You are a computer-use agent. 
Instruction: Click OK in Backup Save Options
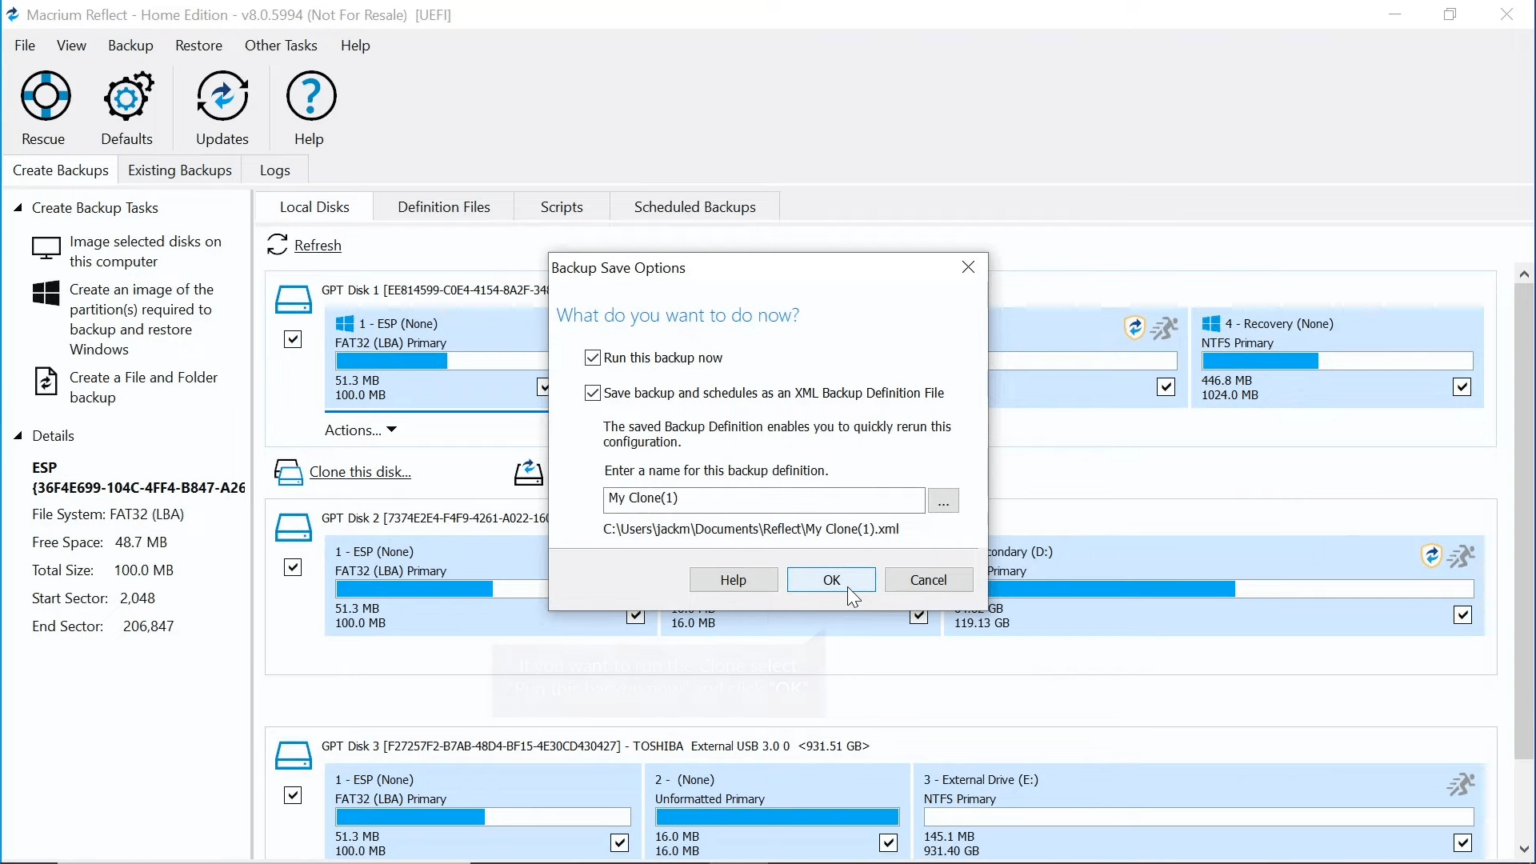[x=831, y=580]
